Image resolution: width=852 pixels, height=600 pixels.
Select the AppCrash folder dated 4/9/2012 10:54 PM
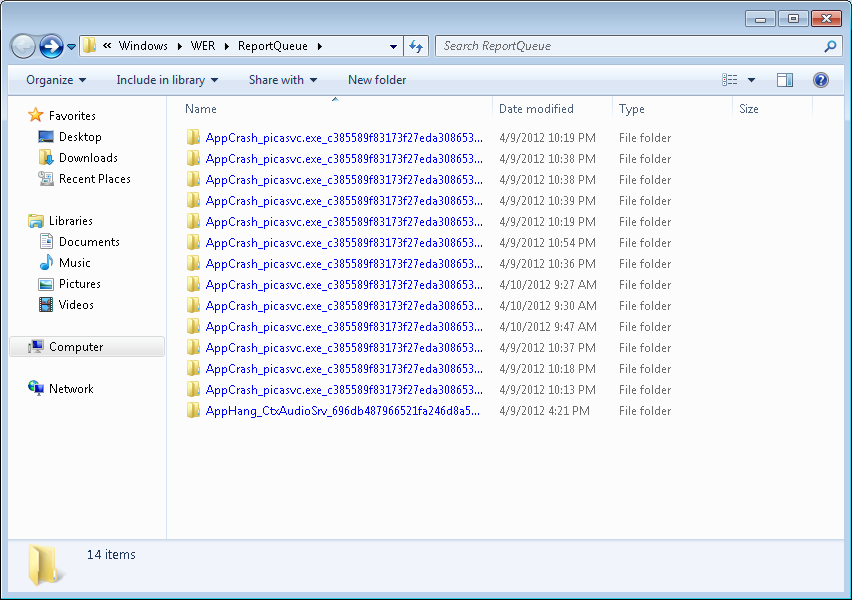pyautogui.click(x=344, y=243)
